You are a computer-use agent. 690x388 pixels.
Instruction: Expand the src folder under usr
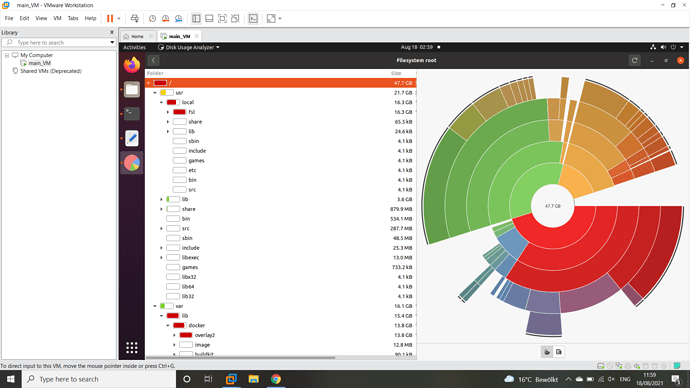(161, 228)
